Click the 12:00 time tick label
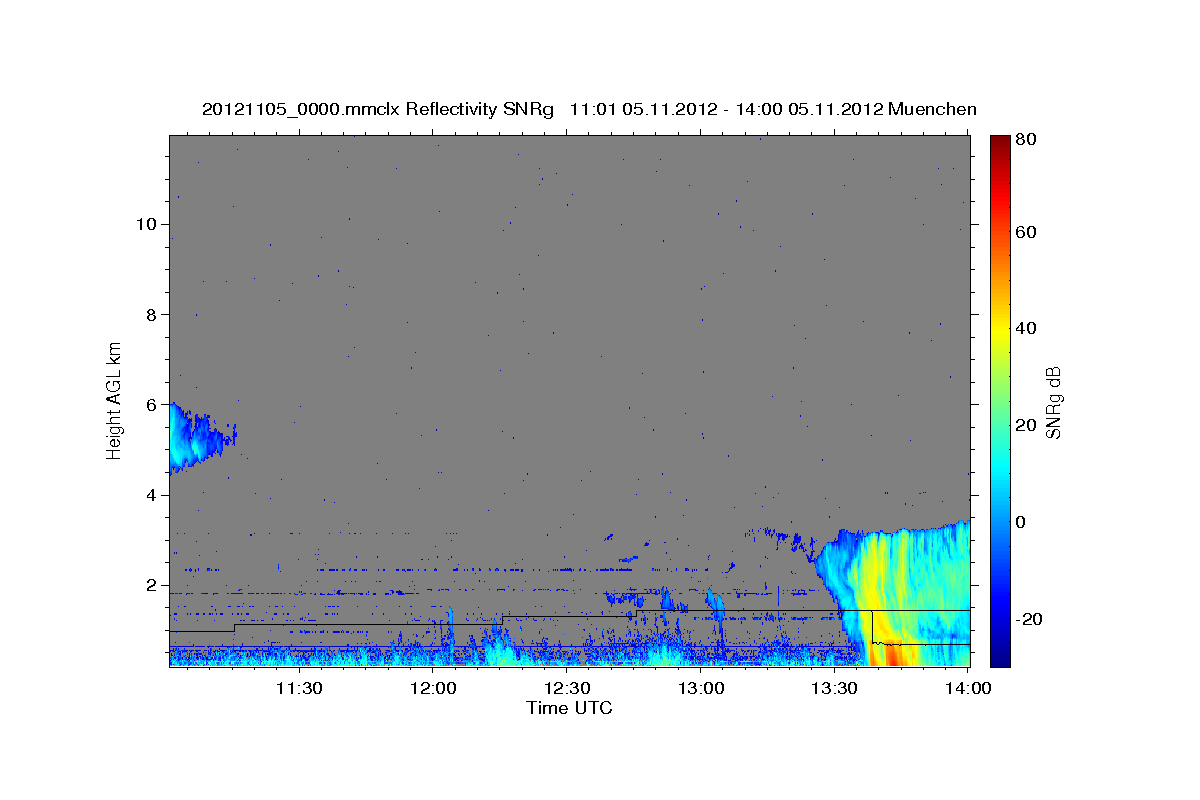Screen dimensions: 1200x800 [x=433, y=688]
